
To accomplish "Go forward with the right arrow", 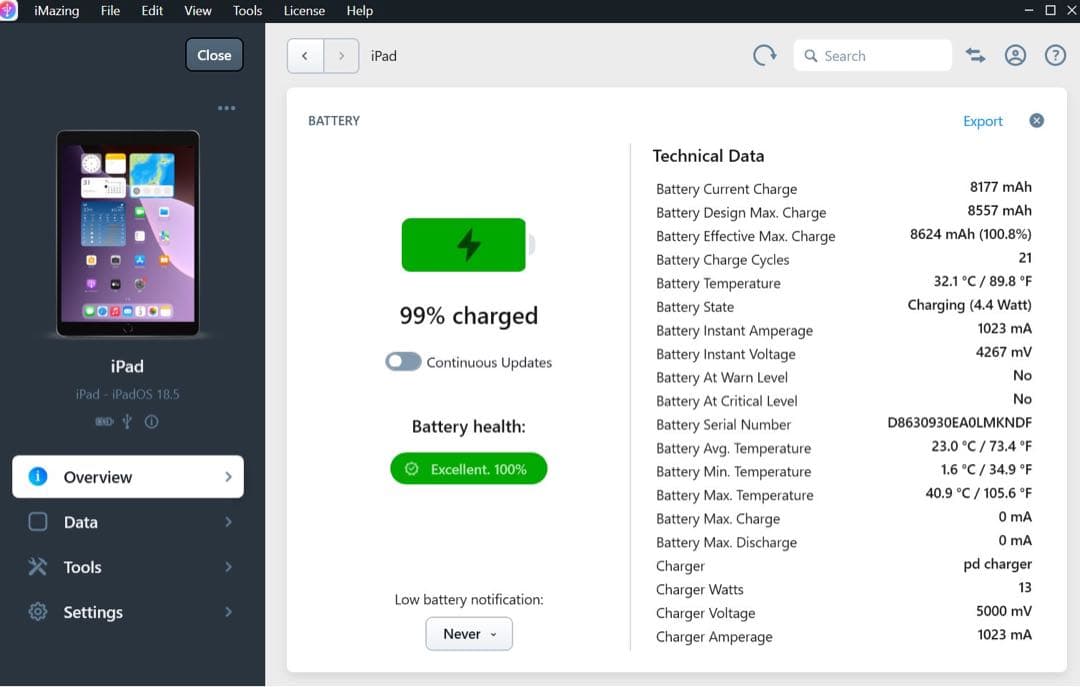I will point(341,56).
